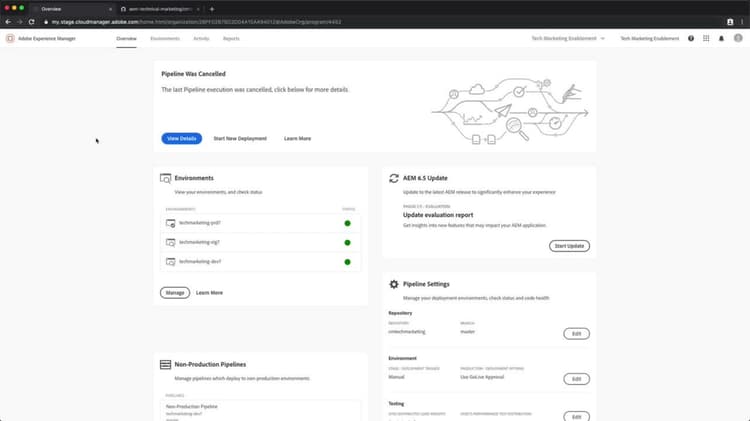Click the View Details button
This screenshot has width=750, height=421.
click(181, 138)
